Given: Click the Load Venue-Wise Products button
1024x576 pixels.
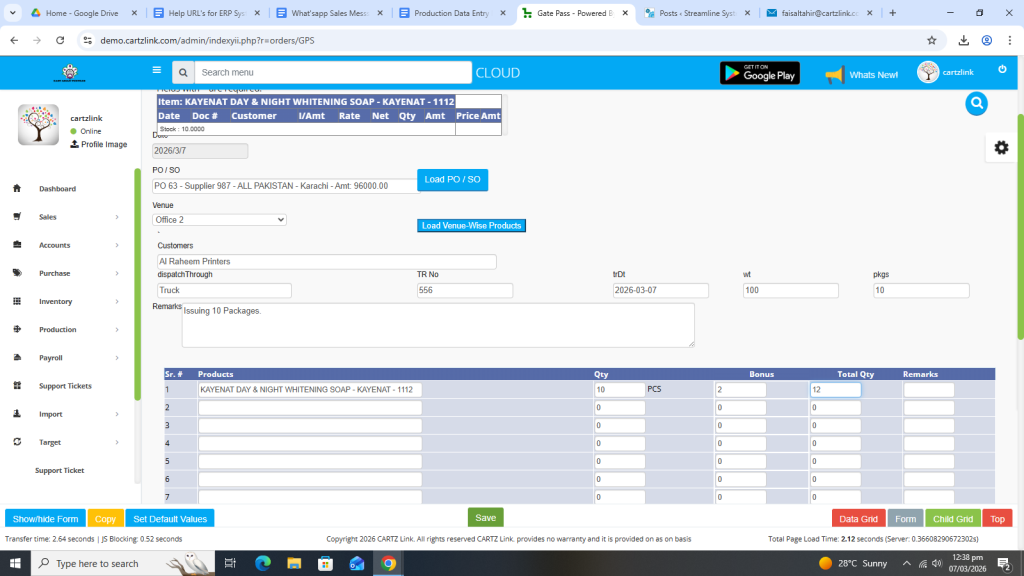Looking at the screenshot, I should coord(471,226).
